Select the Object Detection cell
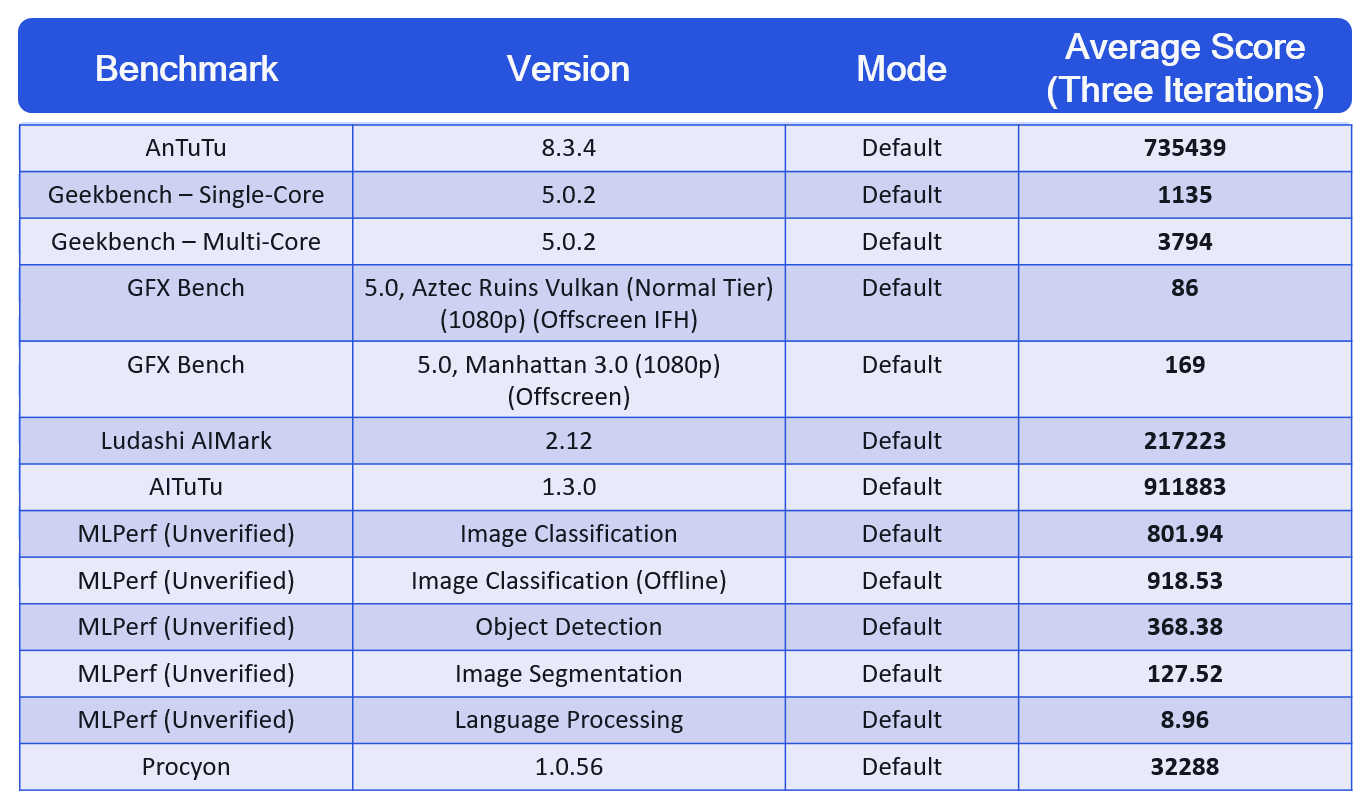Screen dimensions: 1371x808 pos(568,627)
